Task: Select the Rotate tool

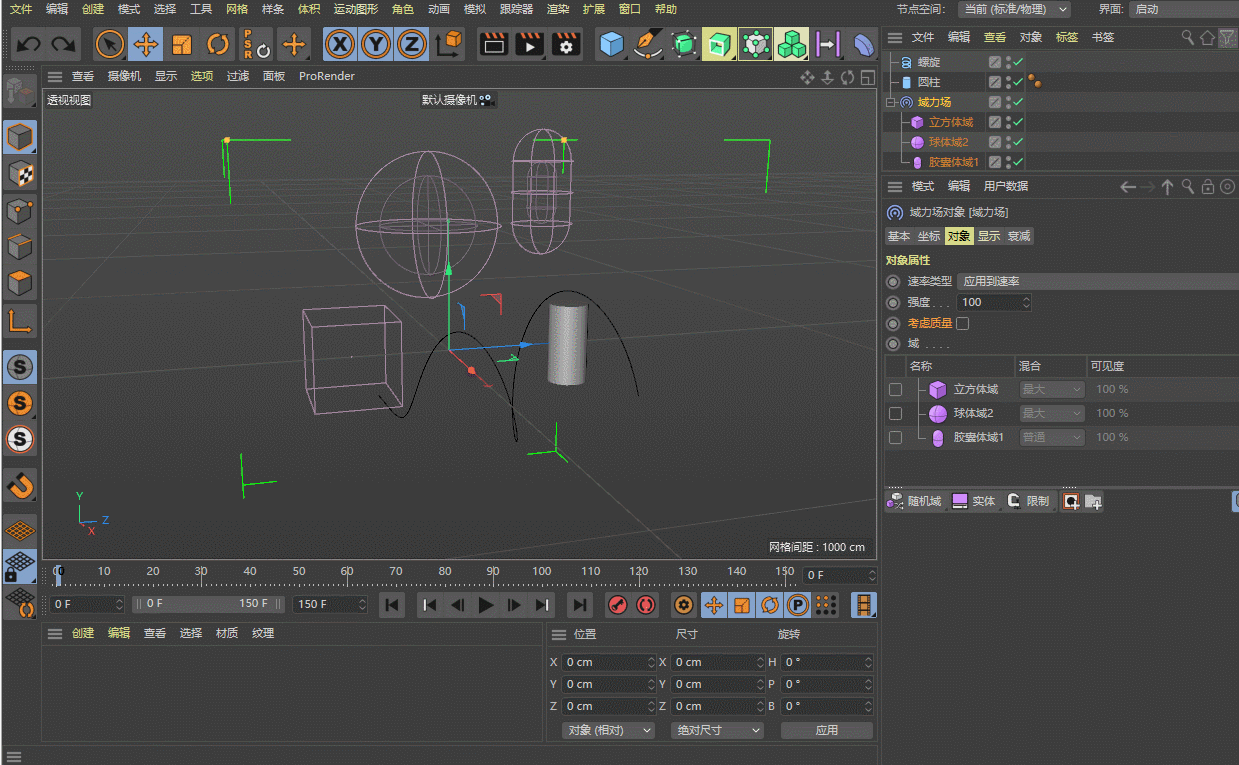Action: point(218,44)
